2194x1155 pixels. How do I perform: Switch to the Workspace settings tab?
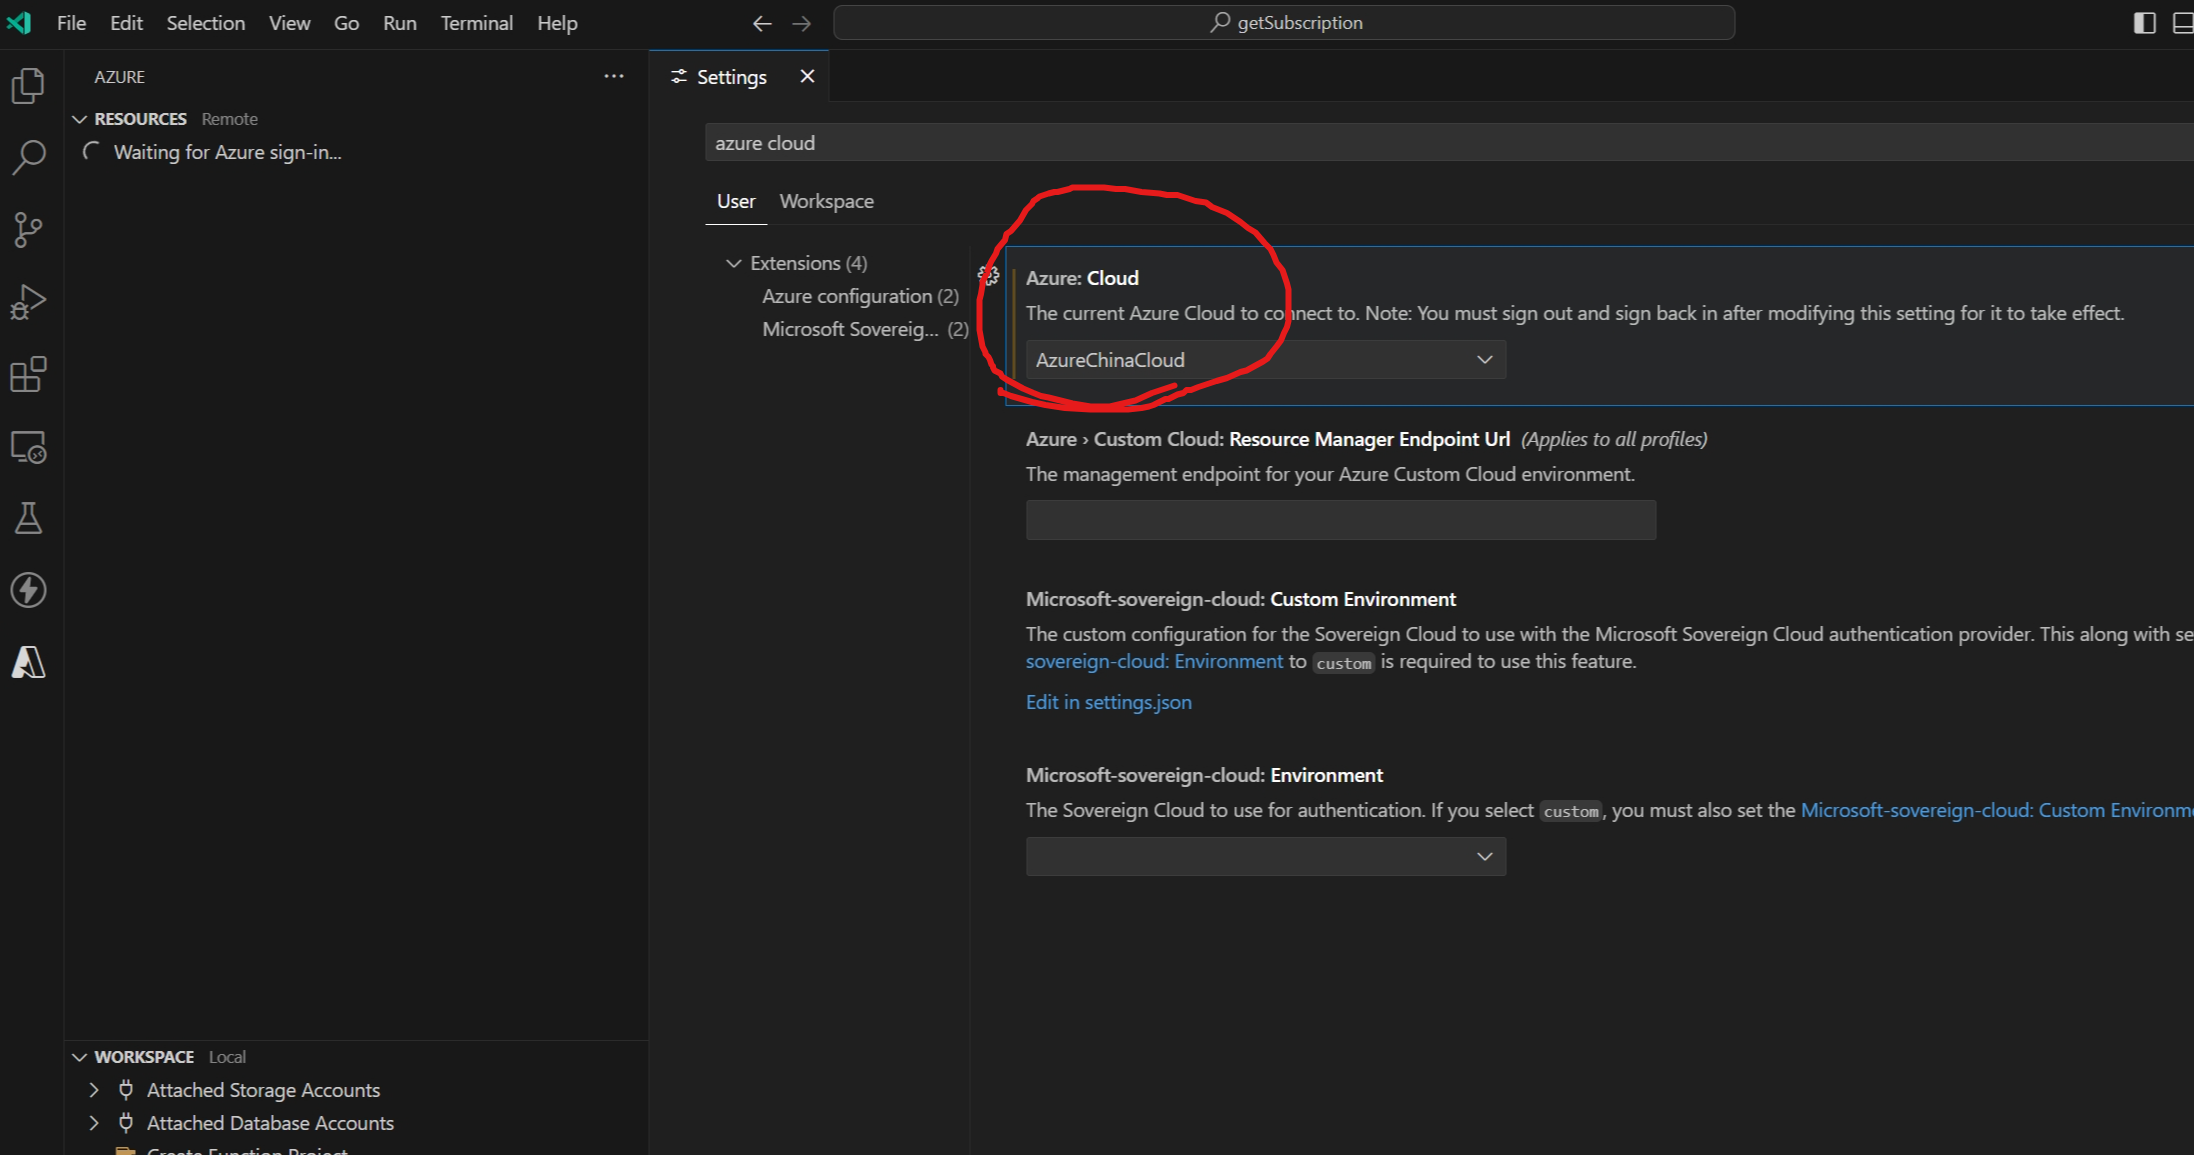(x=826, y=201)
